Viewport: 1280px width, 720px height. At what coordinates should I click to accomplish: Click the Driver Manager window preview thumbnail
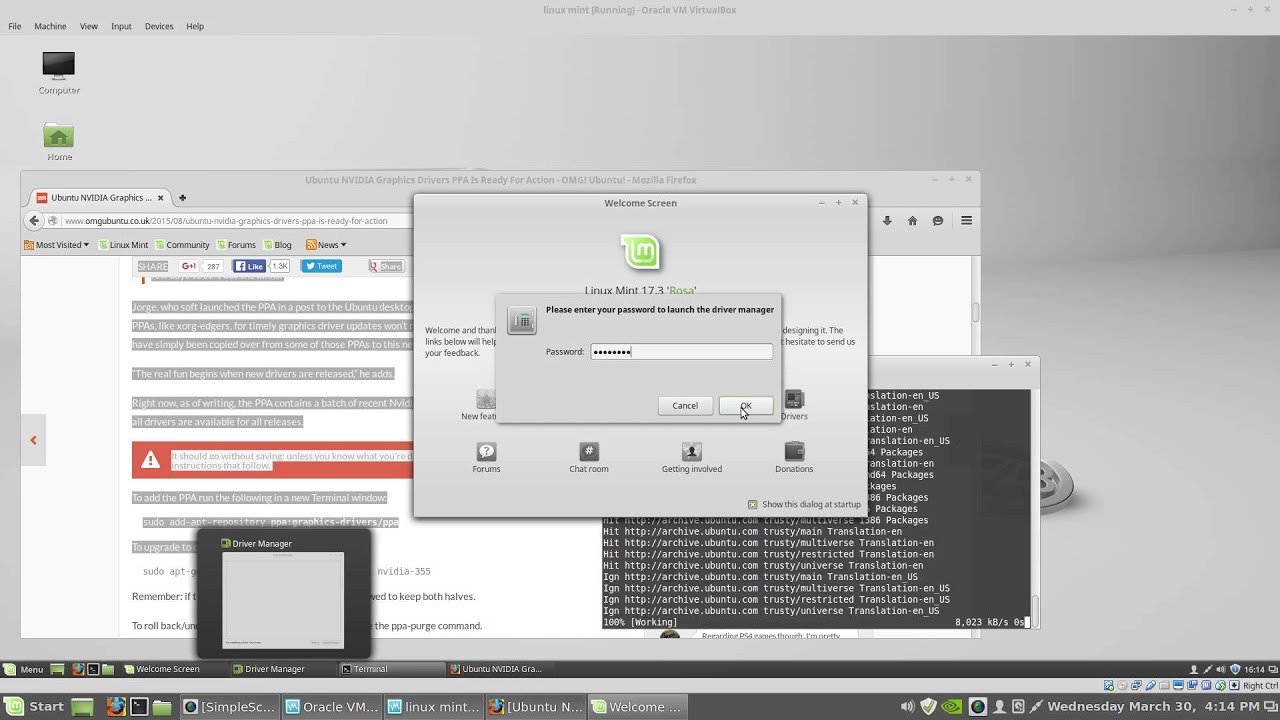click(x=283, y=601)
